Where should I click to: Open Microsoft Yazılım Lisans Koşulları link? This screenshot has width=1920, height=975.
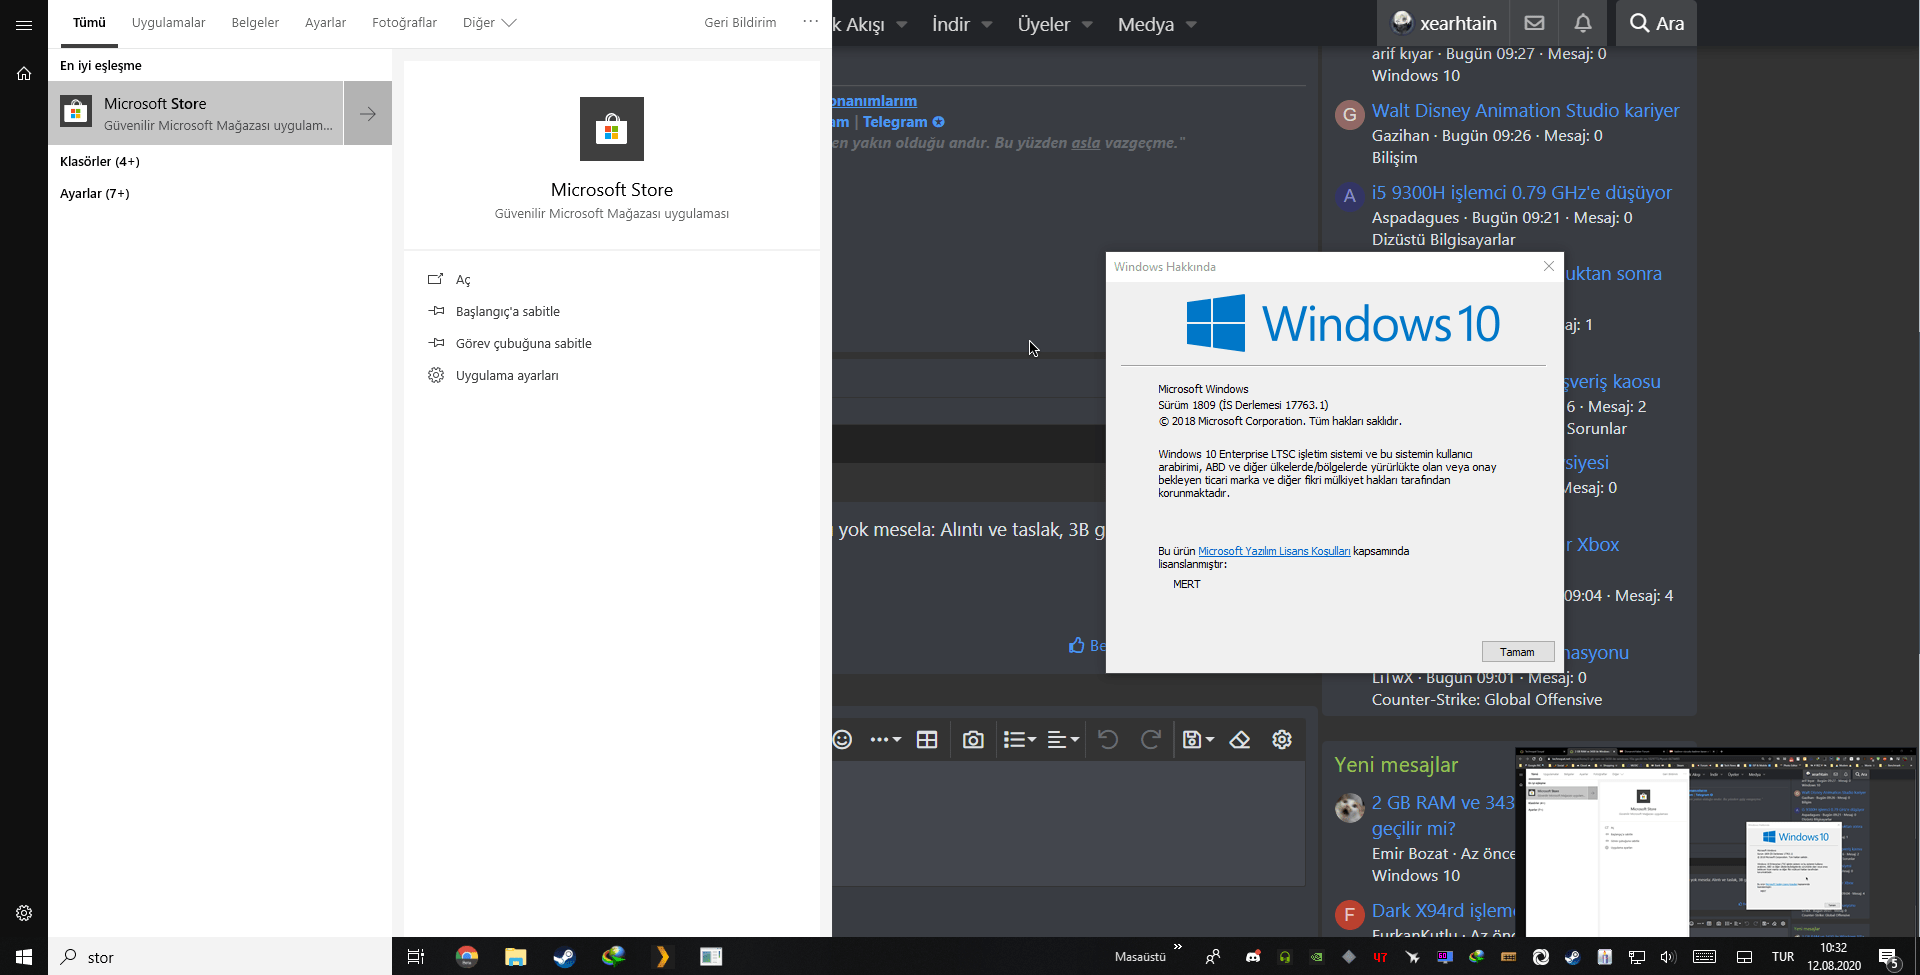point(1274,551)
